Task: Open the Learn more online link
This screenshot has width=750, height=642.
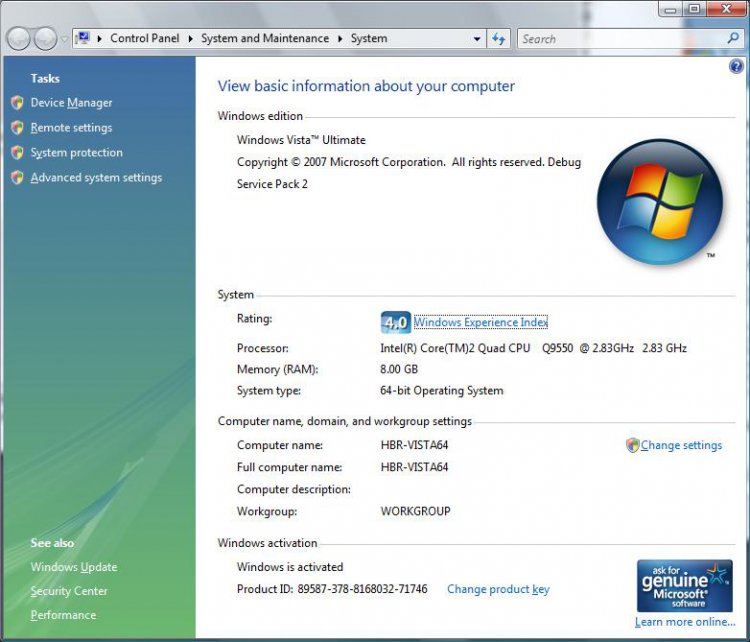Action: [x=685, y=622]
